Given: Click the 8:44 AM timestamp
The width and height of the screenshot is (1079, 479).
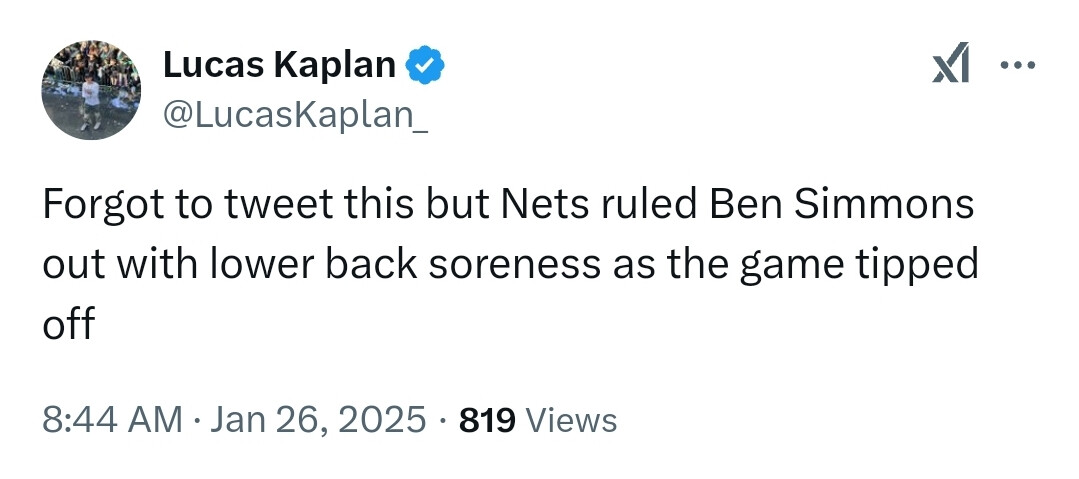Looking at the screenshot, I should click(112, 419).
